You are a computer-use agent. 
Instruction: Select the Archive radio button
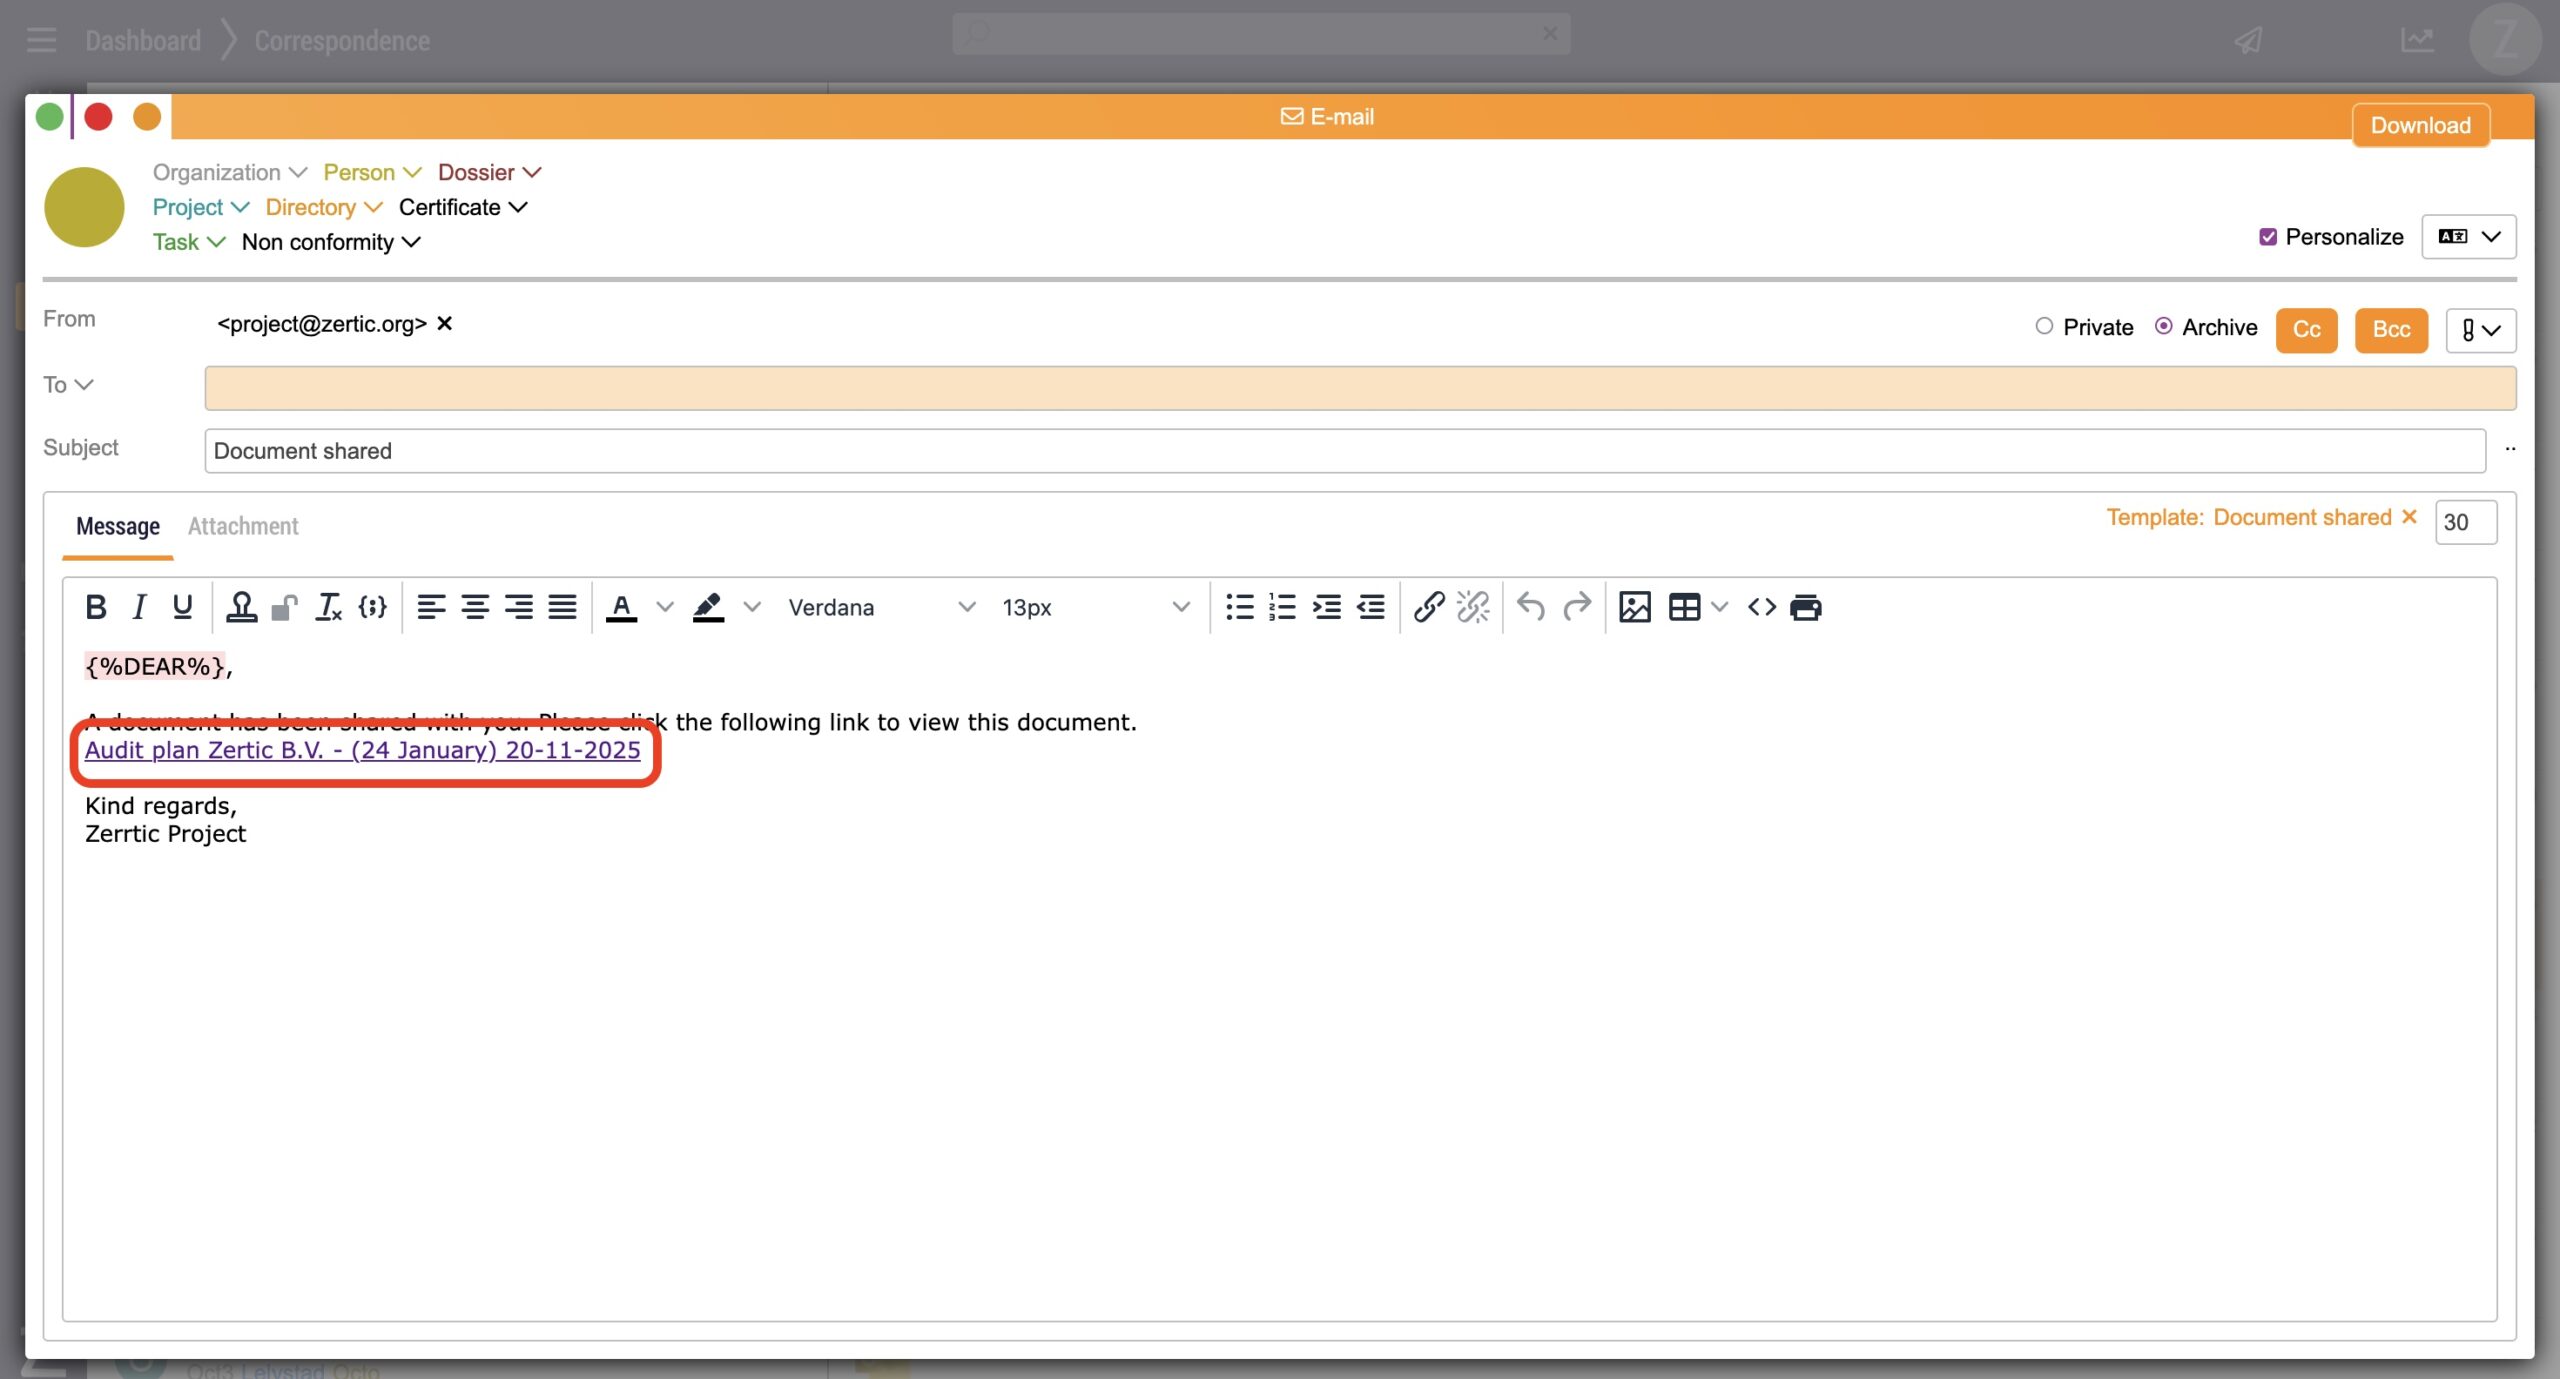click(2163, 326)
